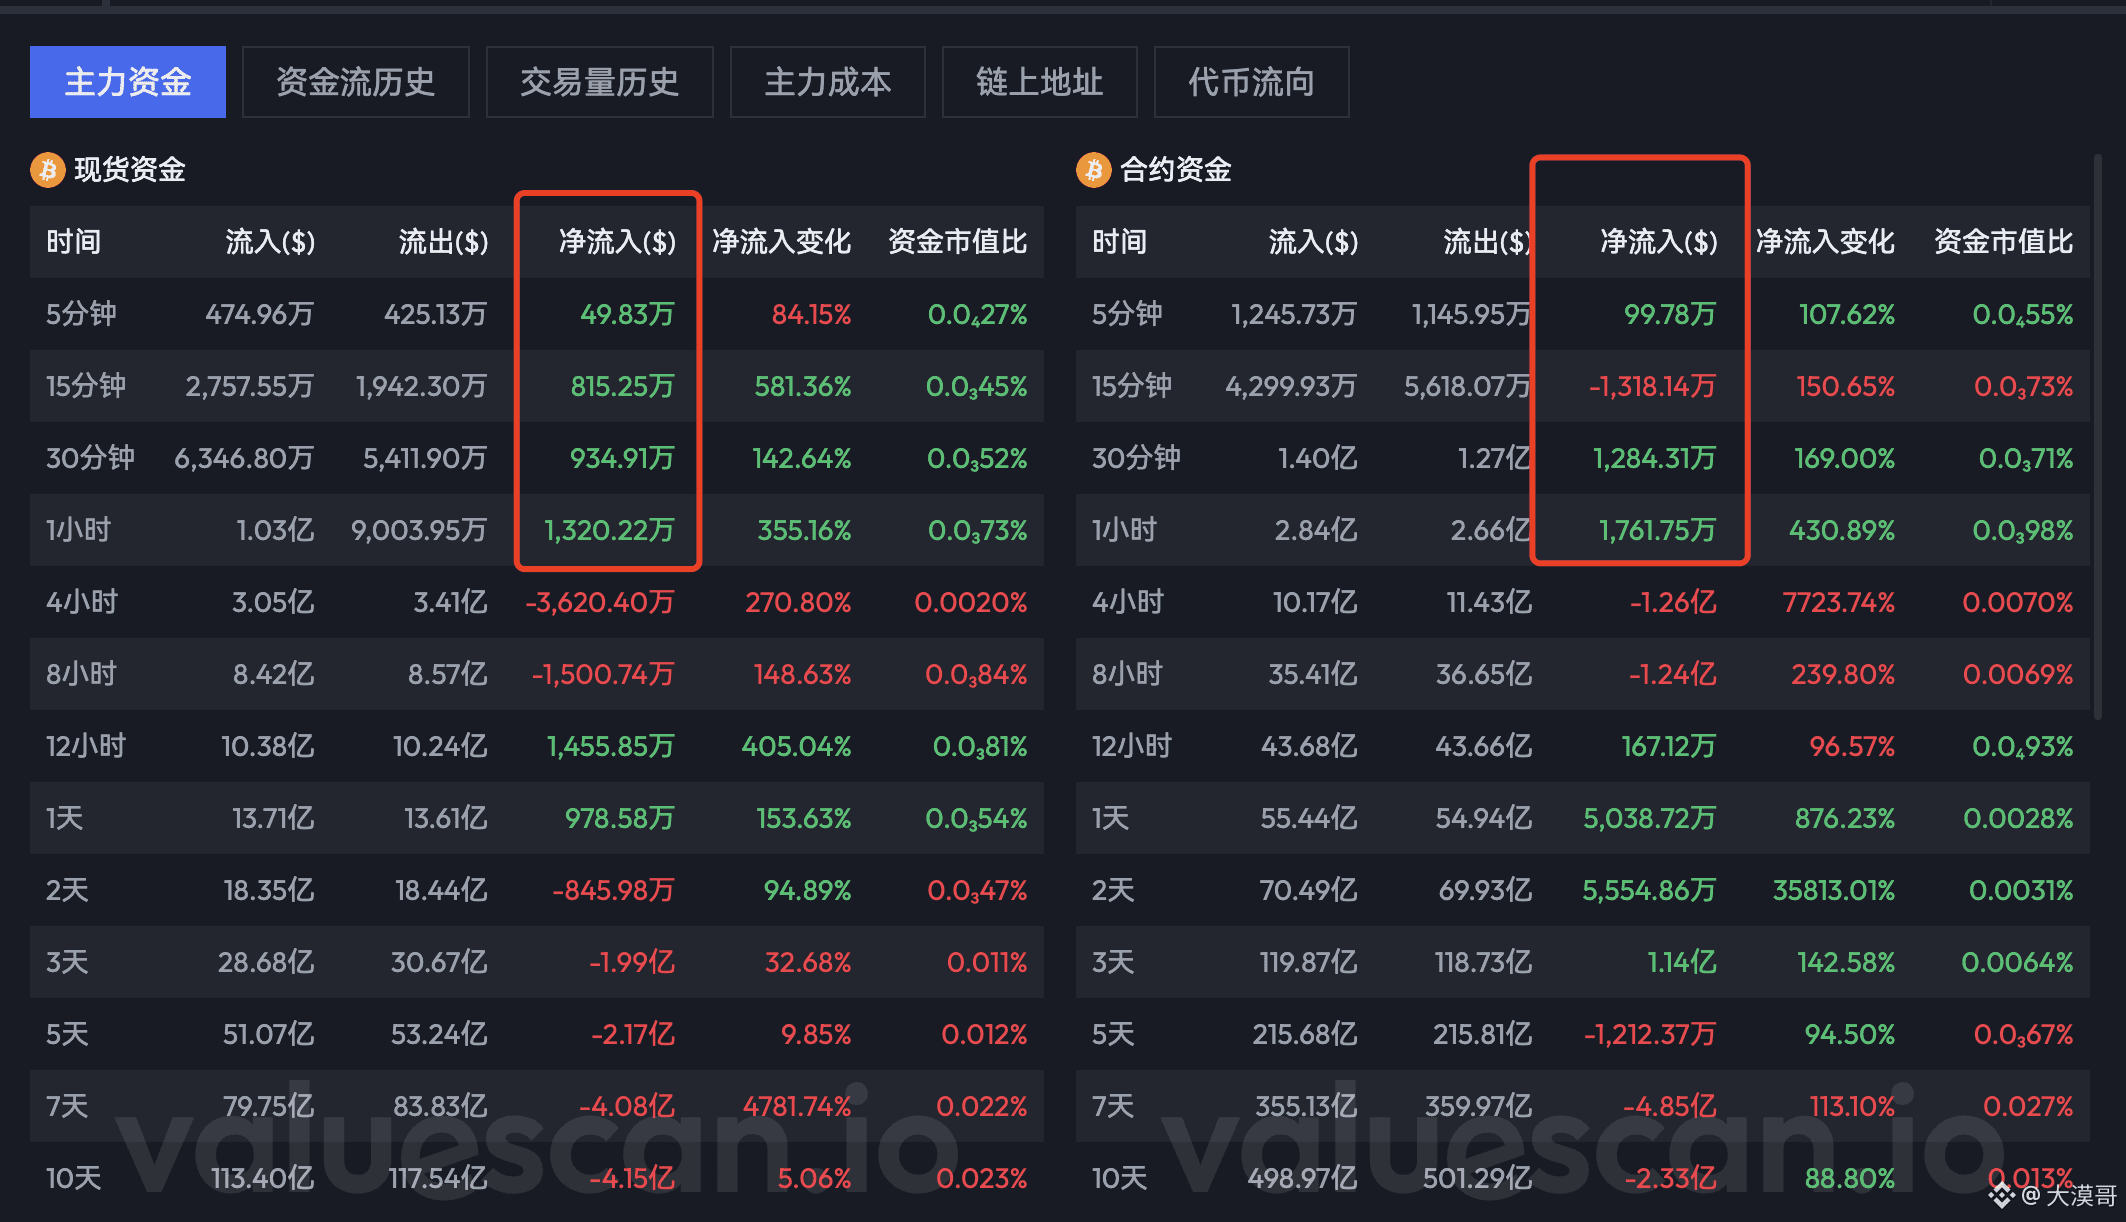
Task: Click the Bitcoin icon beside 现货资金
Action: (x=47, y=170)
